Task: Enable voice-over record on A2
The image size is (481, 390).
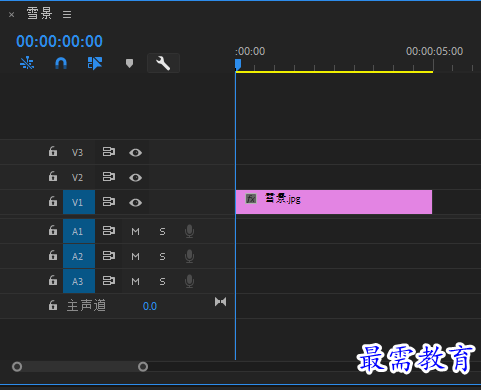Action: (x=189, y=256)
